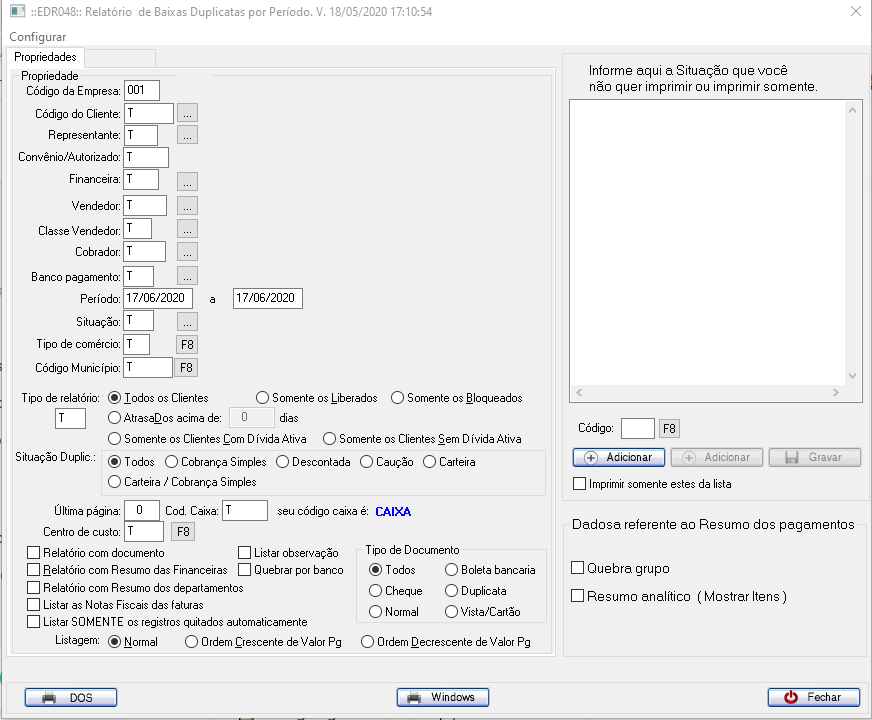The height and width of the screenshot is (720, 872).
Task: Open the Configurar menu
Action: click(x=38, y=37)
